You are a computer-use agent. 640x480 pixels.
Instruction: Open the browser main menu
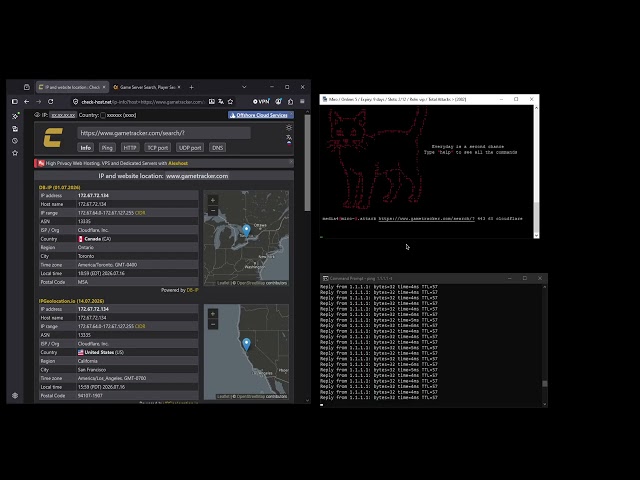(x=302, y=102)
